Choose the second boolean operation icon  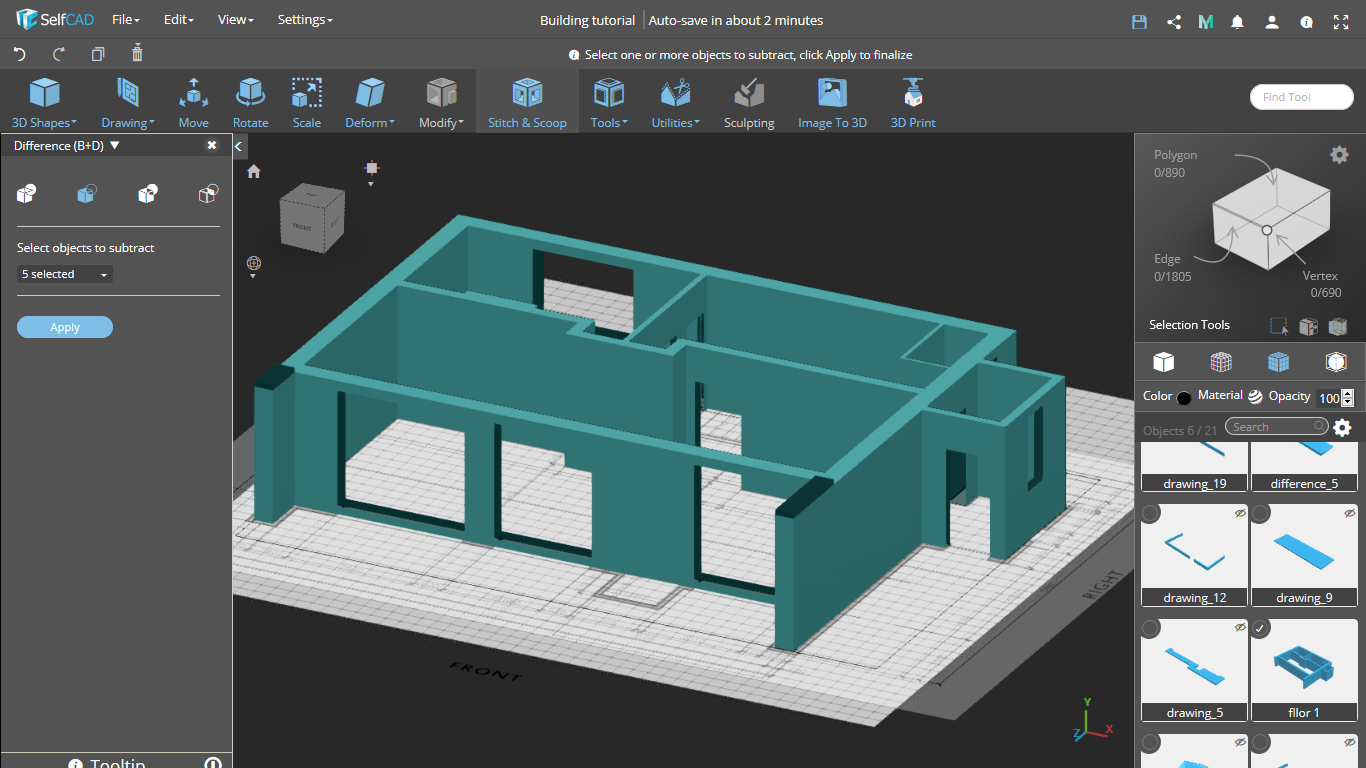pos(87,194)
